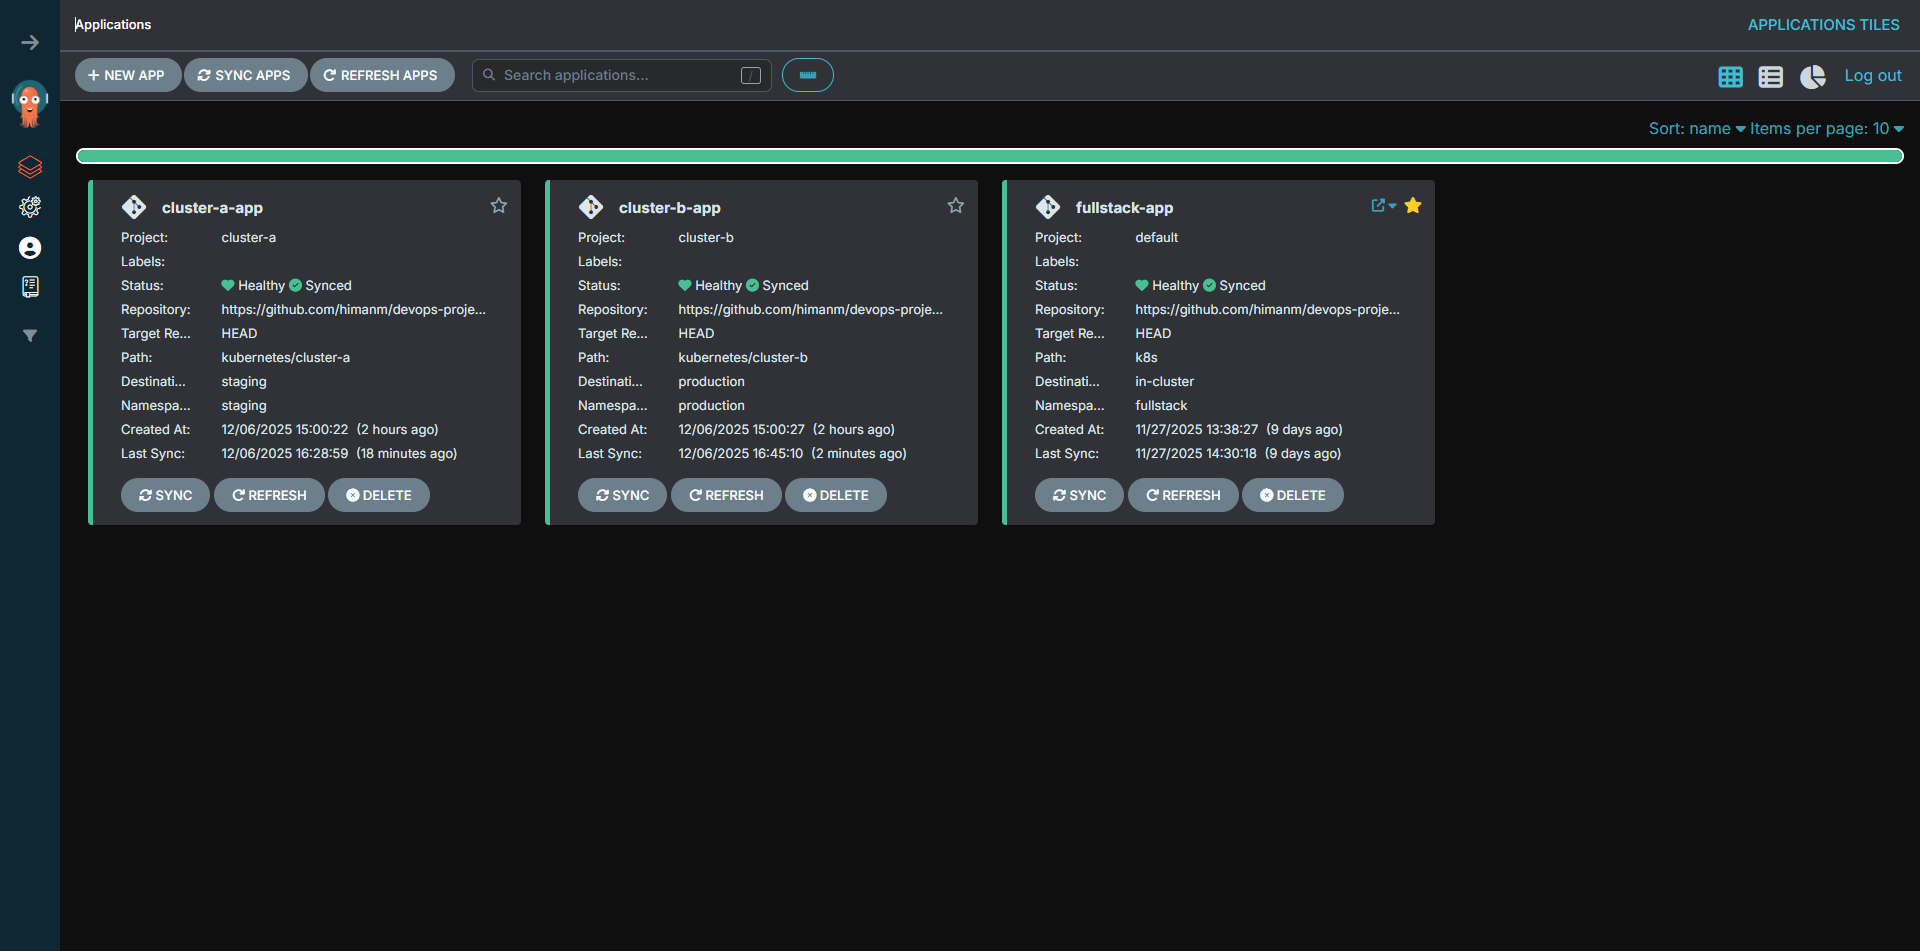Favorite cluster-a-app with its star
Screen dimensions: 1920x951
coord(499,205)
